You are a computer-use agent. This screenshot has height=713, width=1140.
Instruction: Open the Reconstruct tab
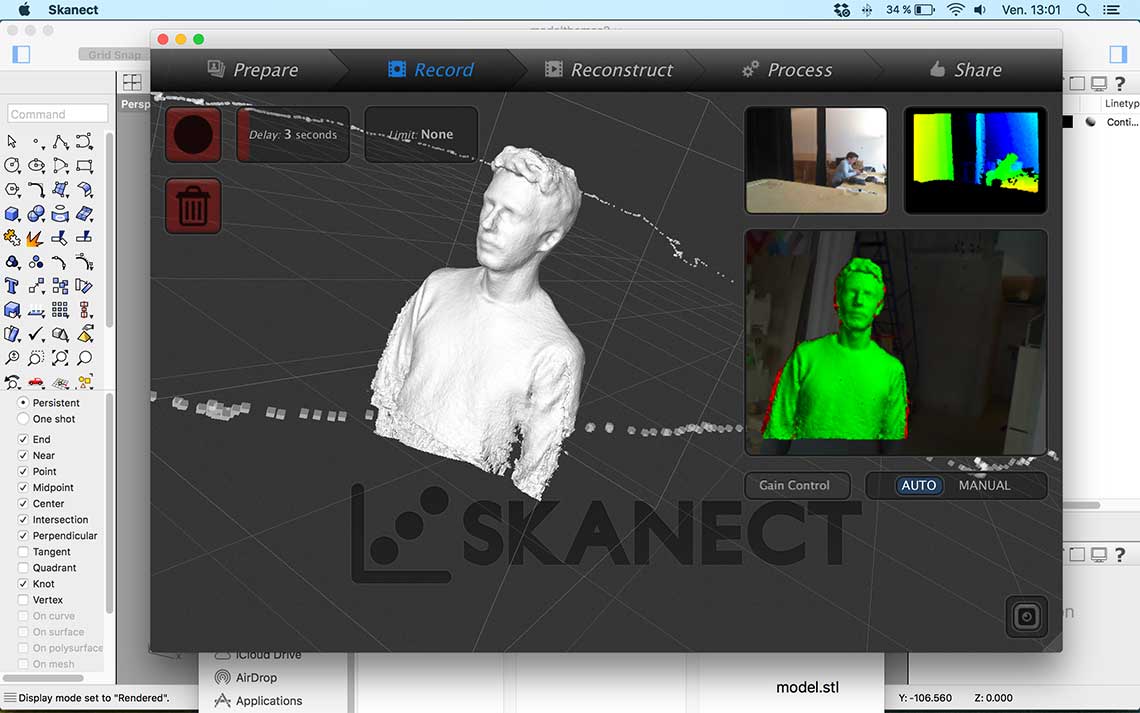[x=609, y=70]
